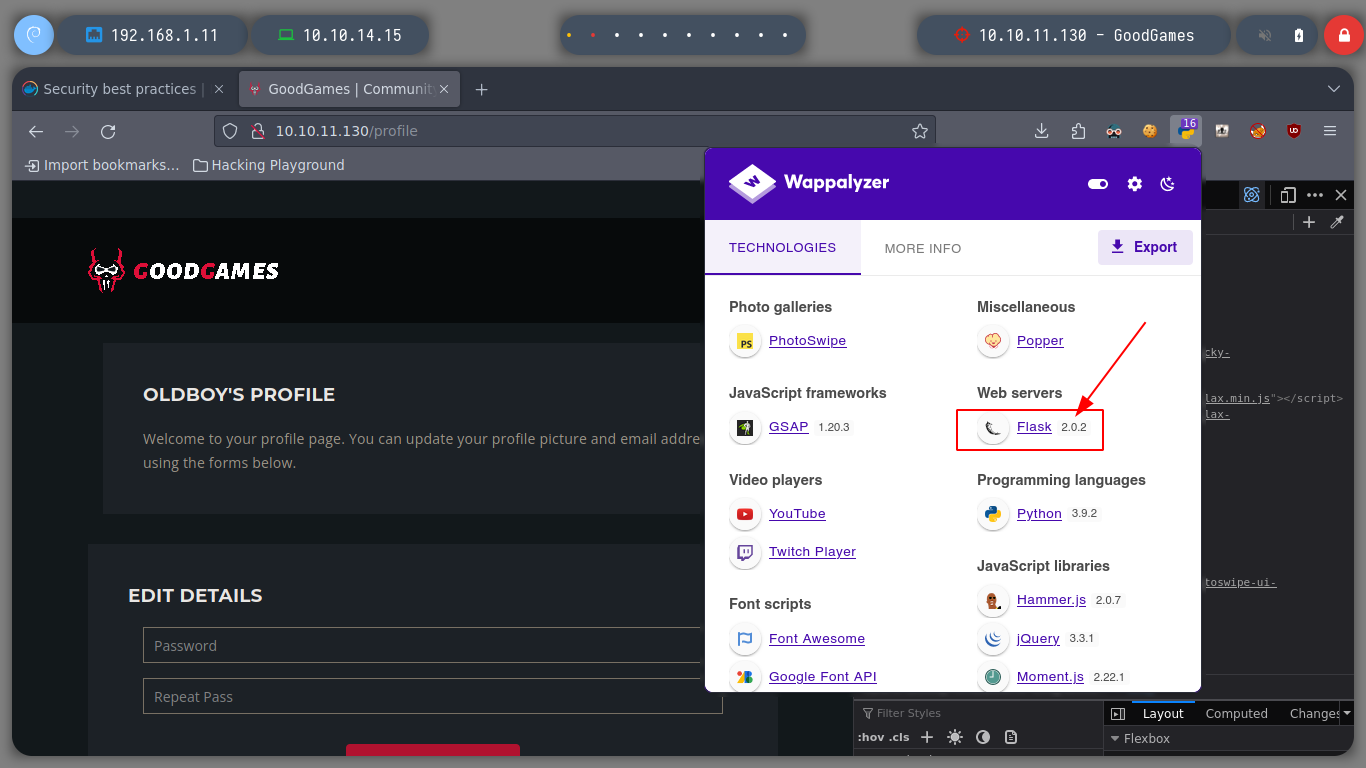1366x768 pixels.
Task: Reload the GoodGames profile page
Action: [108, 131]
